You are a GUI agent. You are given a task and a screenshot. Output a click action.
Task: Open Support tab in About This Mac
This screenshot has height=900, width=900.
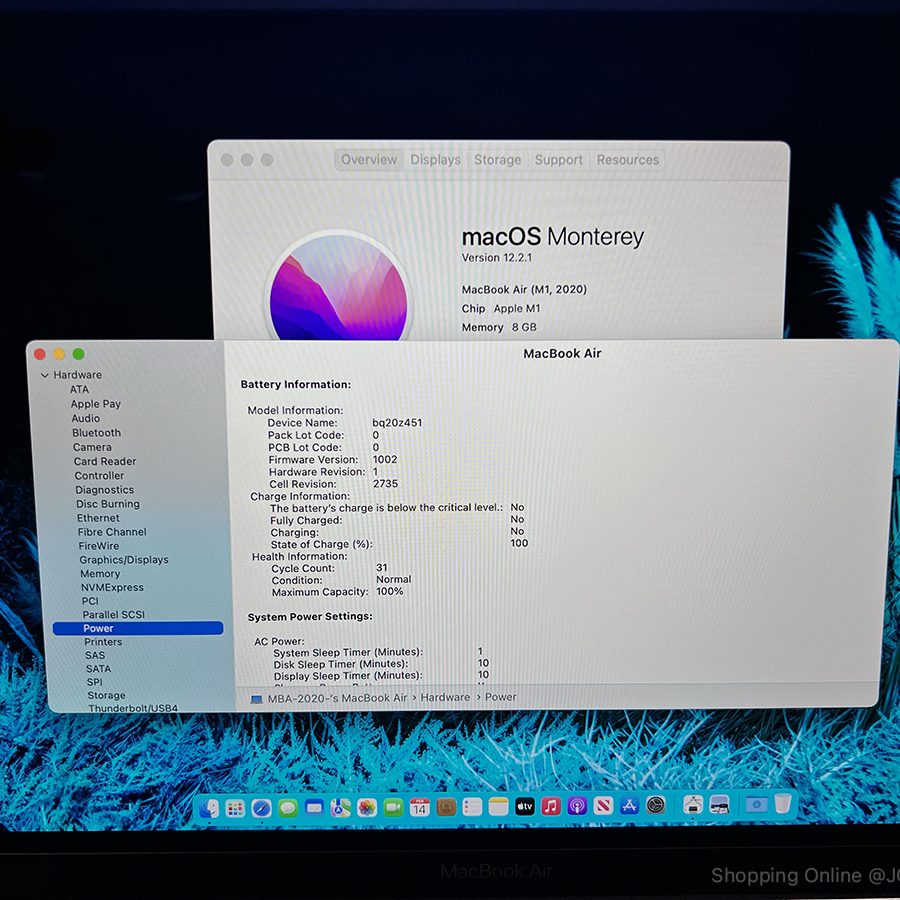pos(558,160)
